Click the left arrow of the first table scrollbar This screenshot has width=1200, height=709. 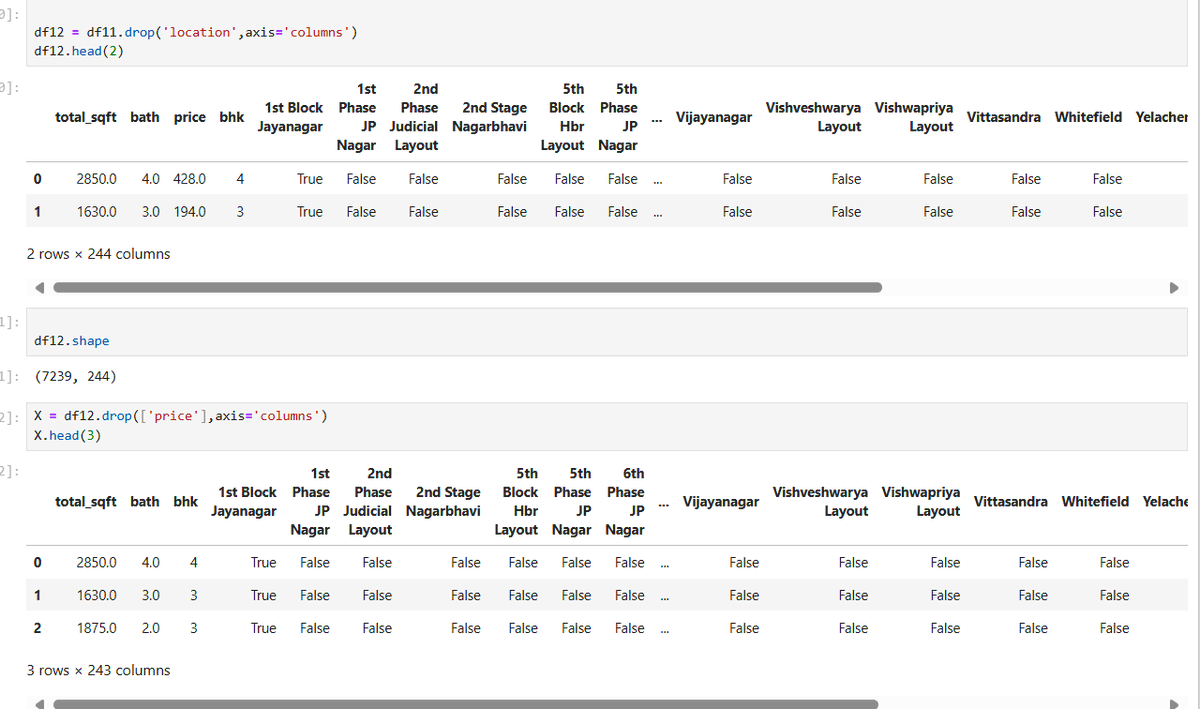pos(39,287)
